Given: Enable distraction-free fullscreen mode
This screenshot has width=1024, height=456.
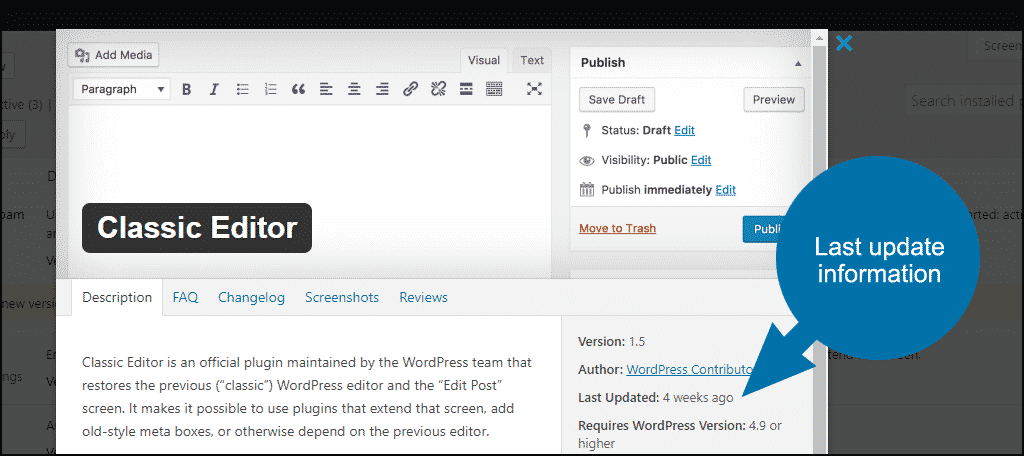Looking at the screenshot, I should [x=534, y=90].
